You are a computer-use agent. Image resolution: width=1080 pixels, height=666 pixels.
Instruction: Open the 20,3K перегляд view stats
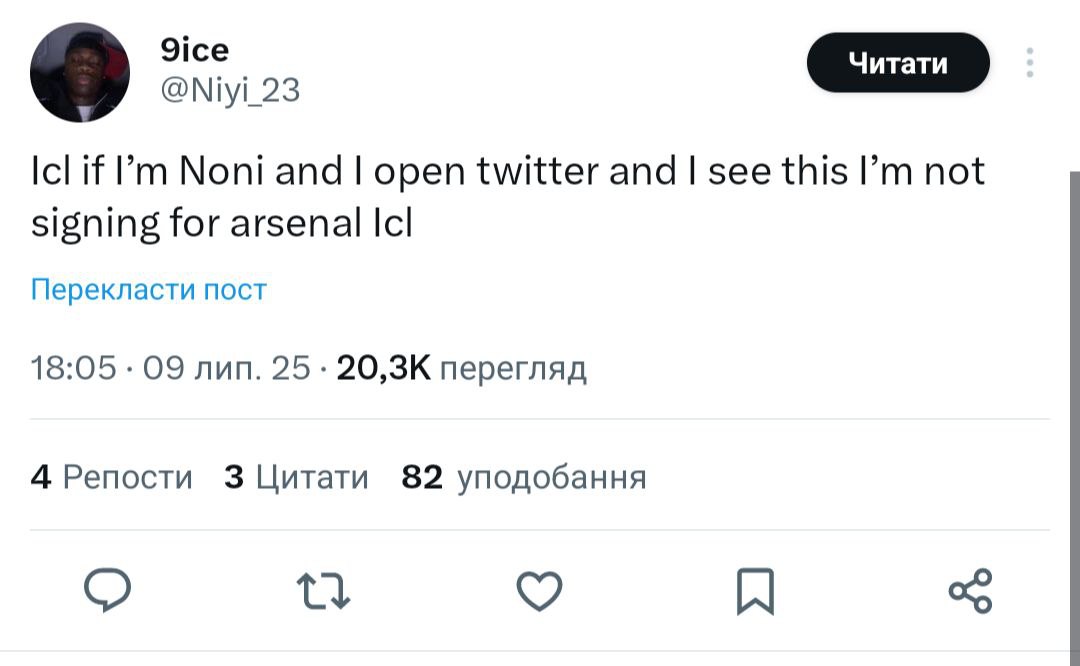[x=461, y=369]
